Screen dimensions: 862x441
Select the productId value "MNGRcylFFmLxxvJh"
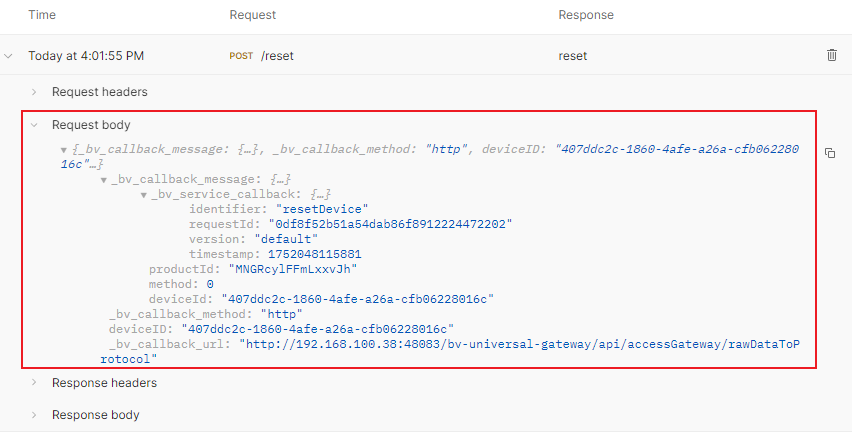[x=293, y=269]
